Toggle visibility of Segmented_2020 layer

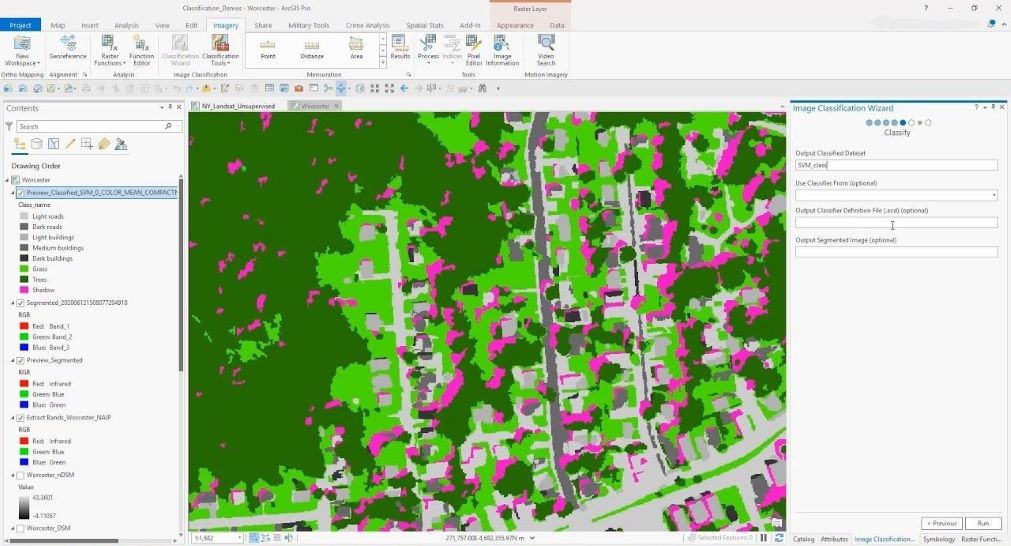pos(21,302)
